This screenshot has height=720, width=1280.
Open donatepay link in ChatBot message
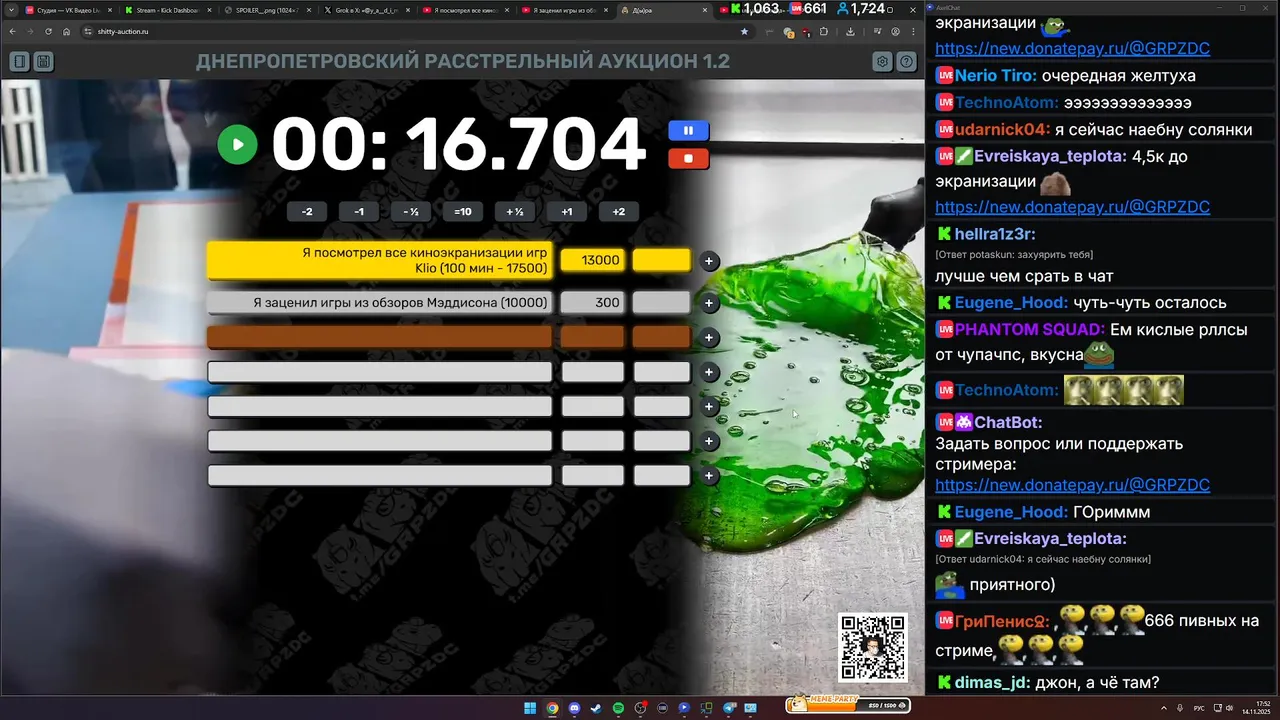pos(1072,485)
